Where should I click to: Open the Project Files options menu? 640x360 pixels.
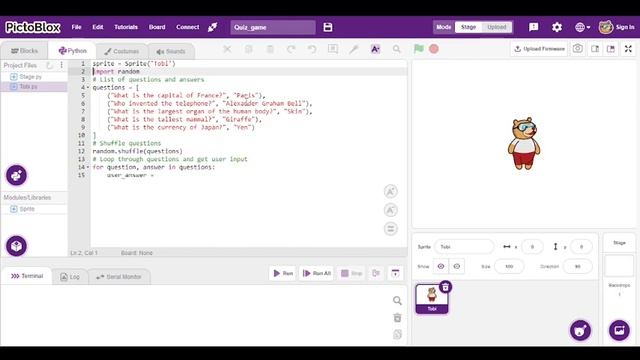point(61,65)
